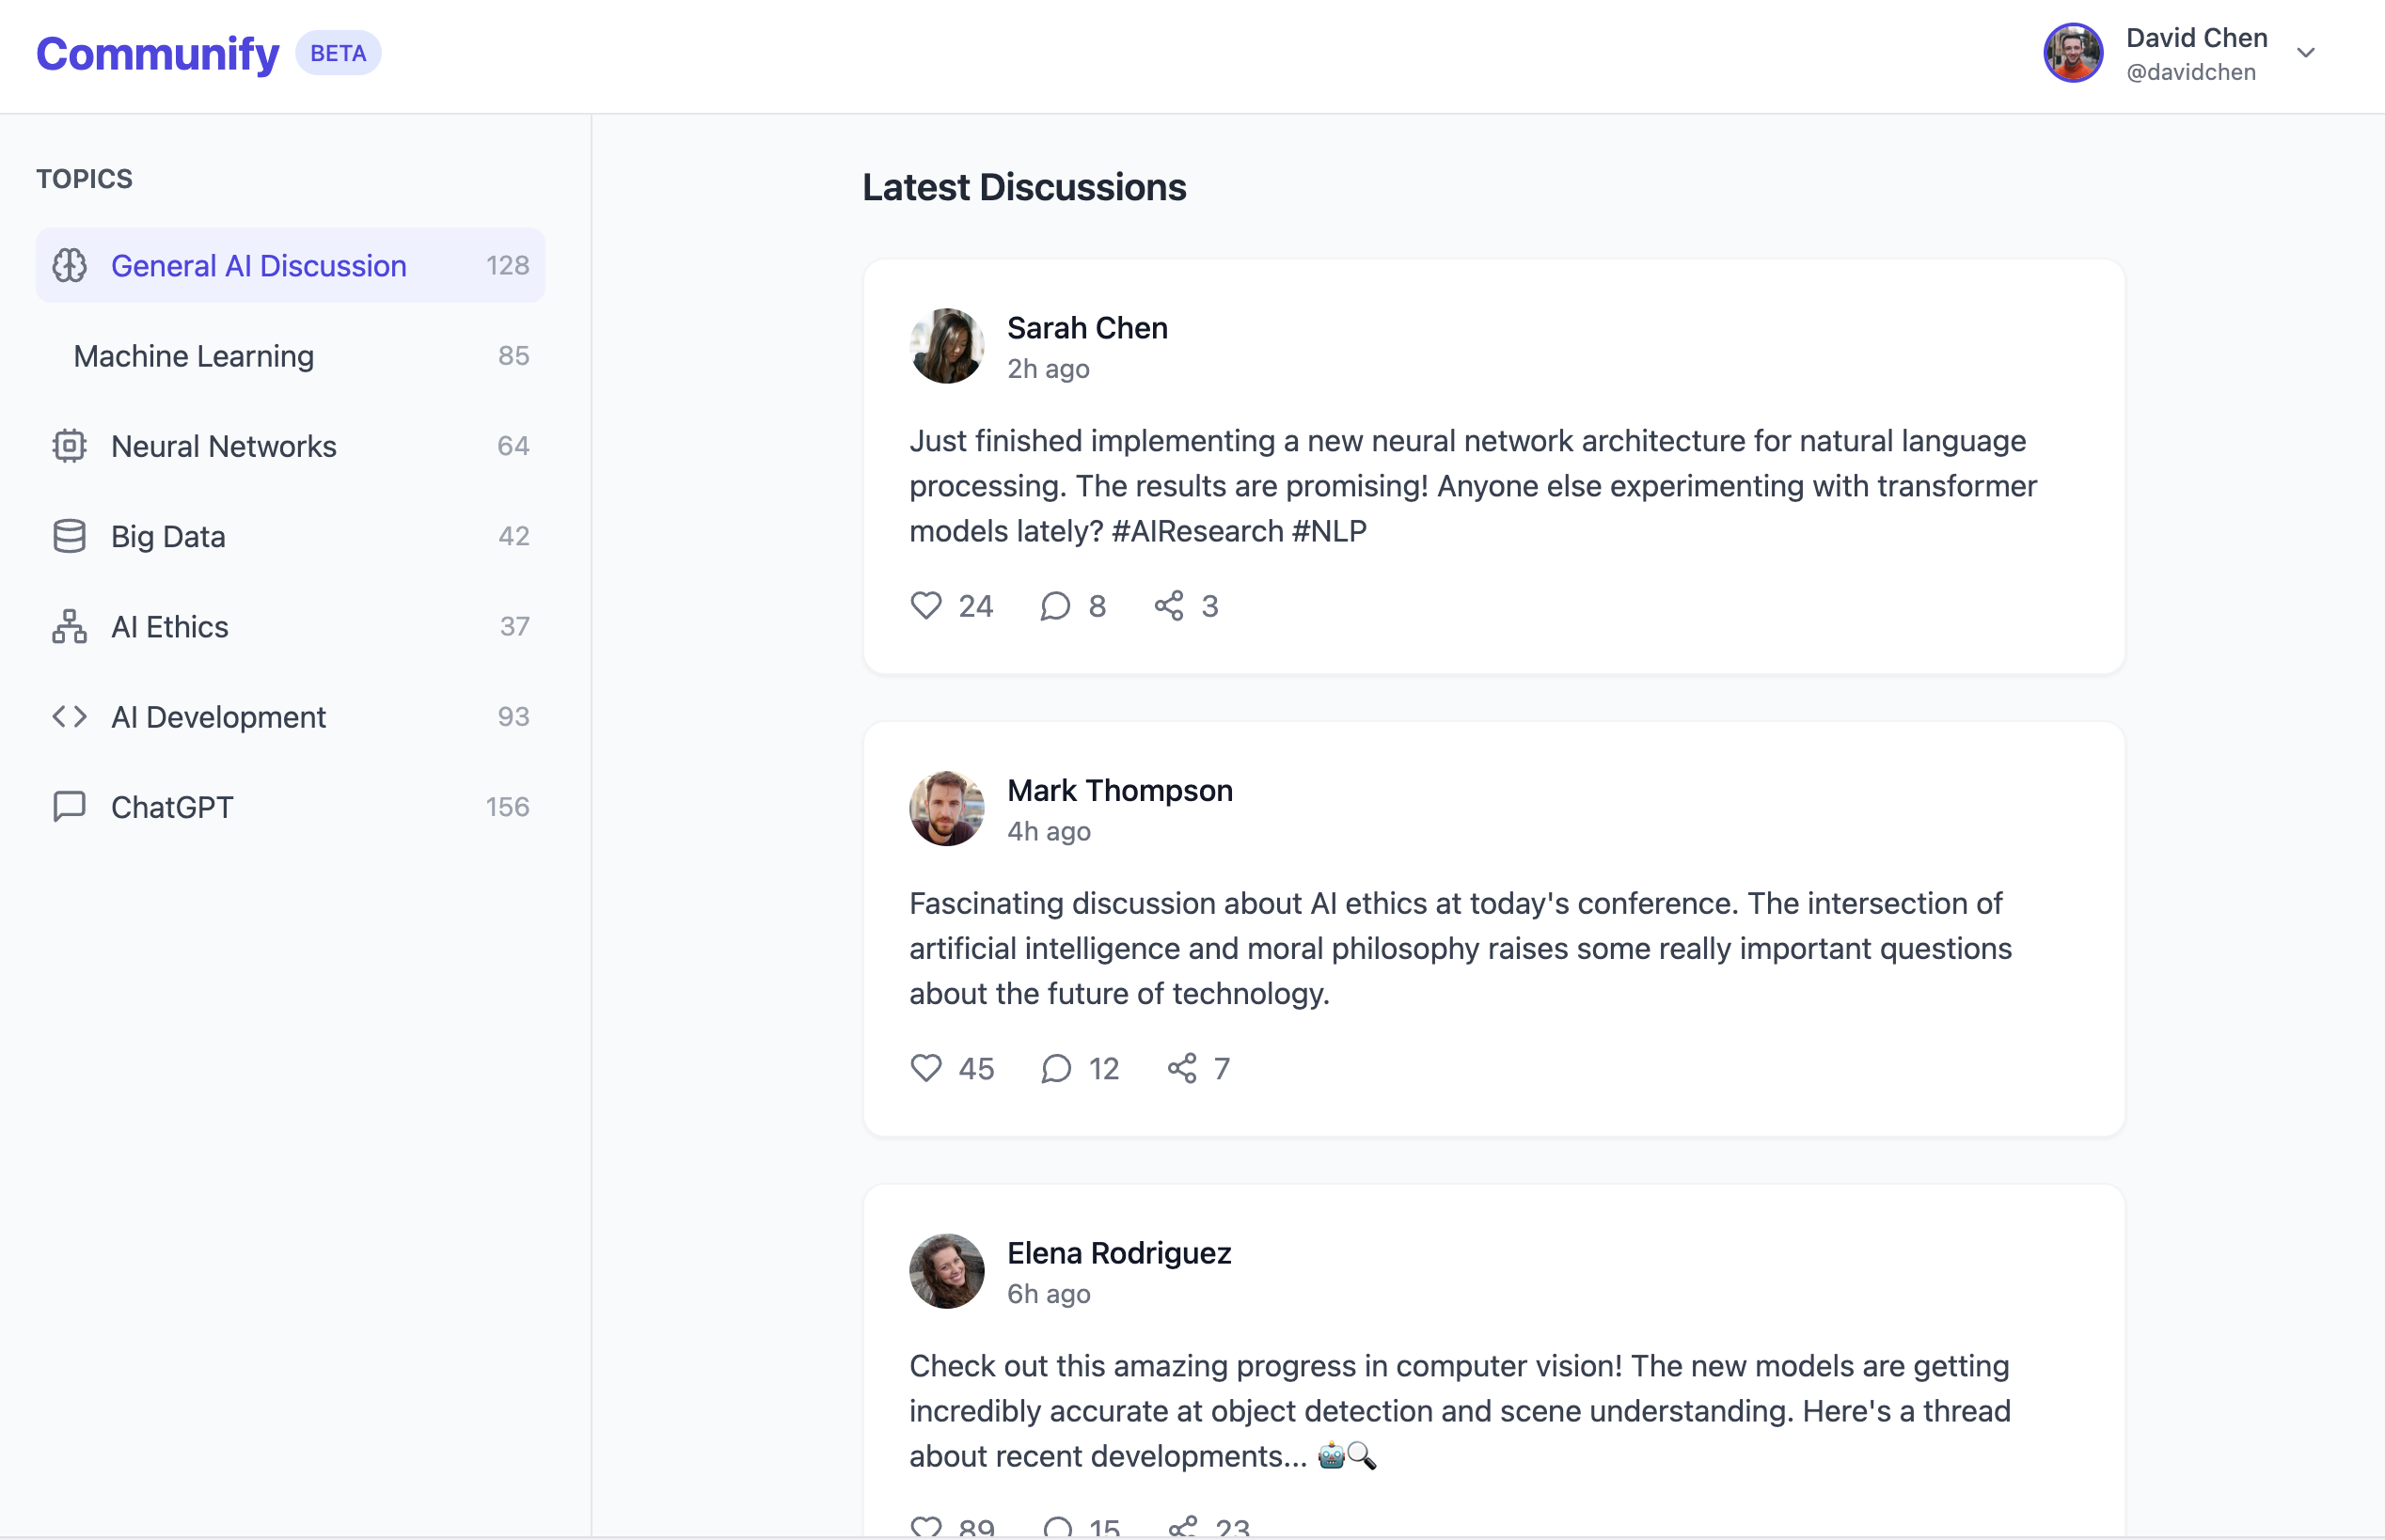2385x1540 pixels.
Task: Like Mark Thompson's post
Action: [926, 1068]
